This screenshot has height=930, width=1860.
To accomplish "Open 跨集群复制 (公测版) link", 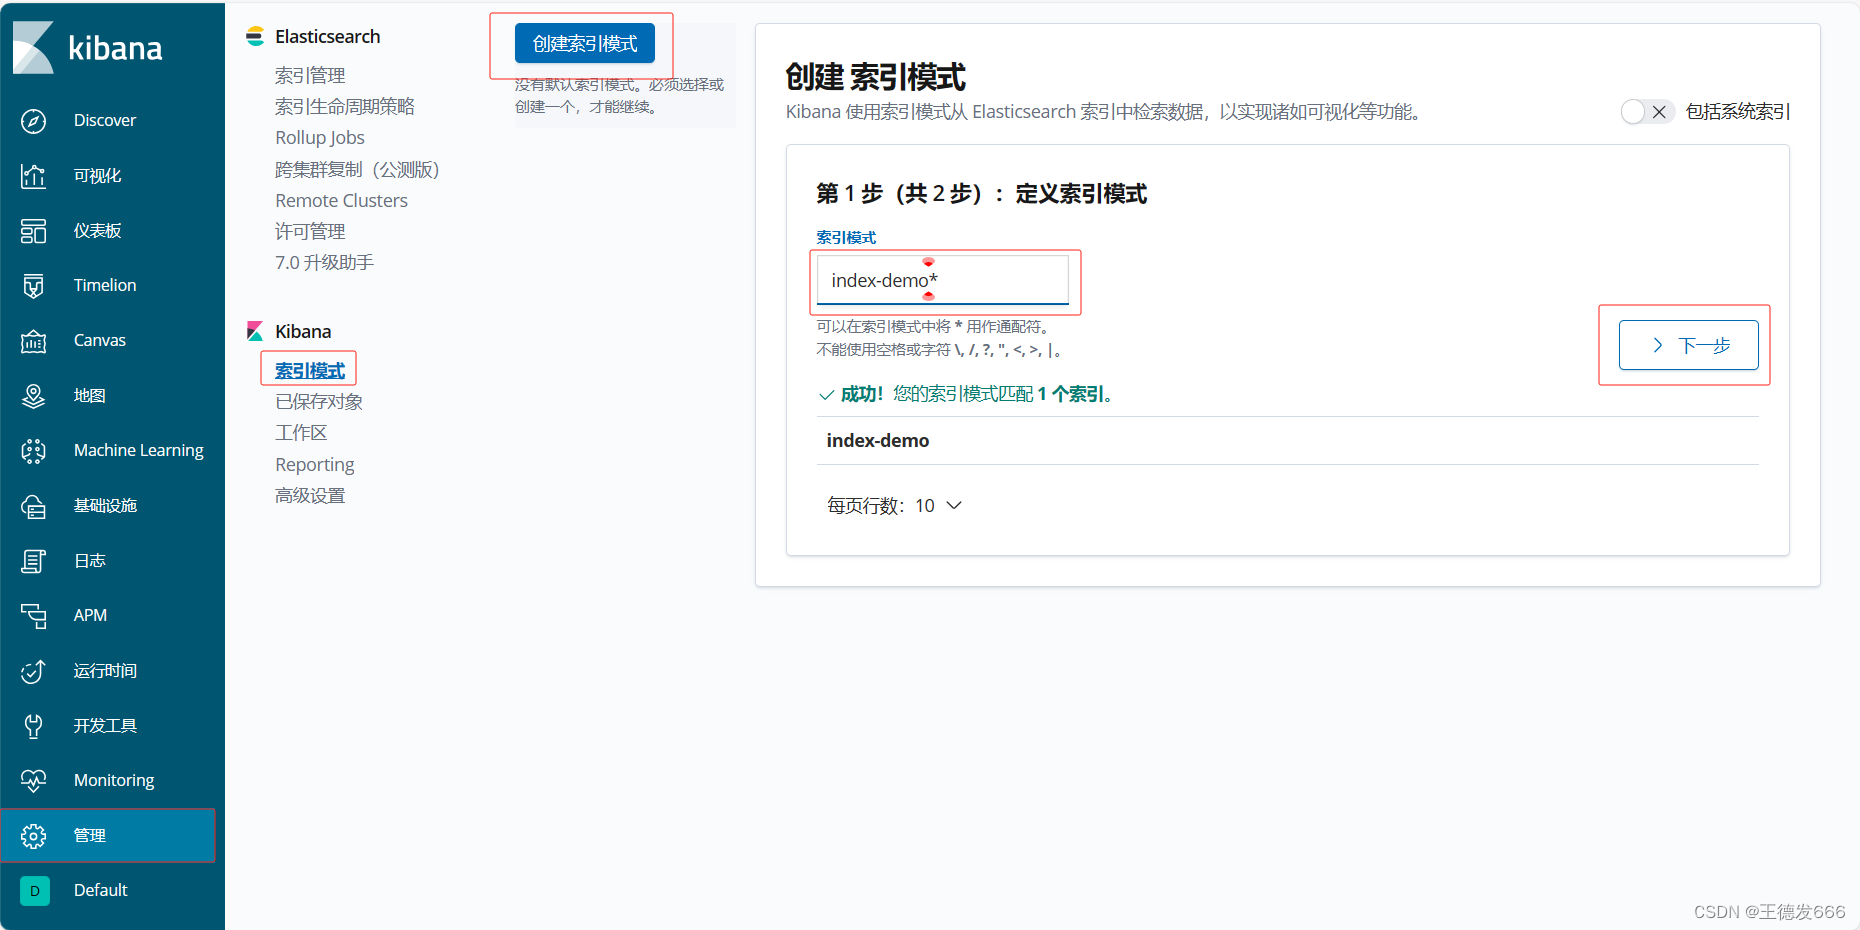I will click(357, 169).
